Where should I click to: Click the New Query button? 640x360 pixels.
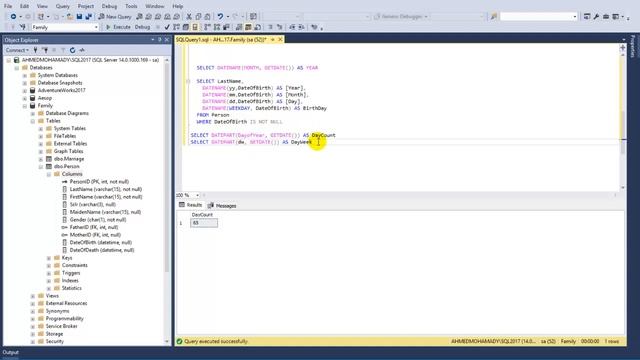[115, 16]
